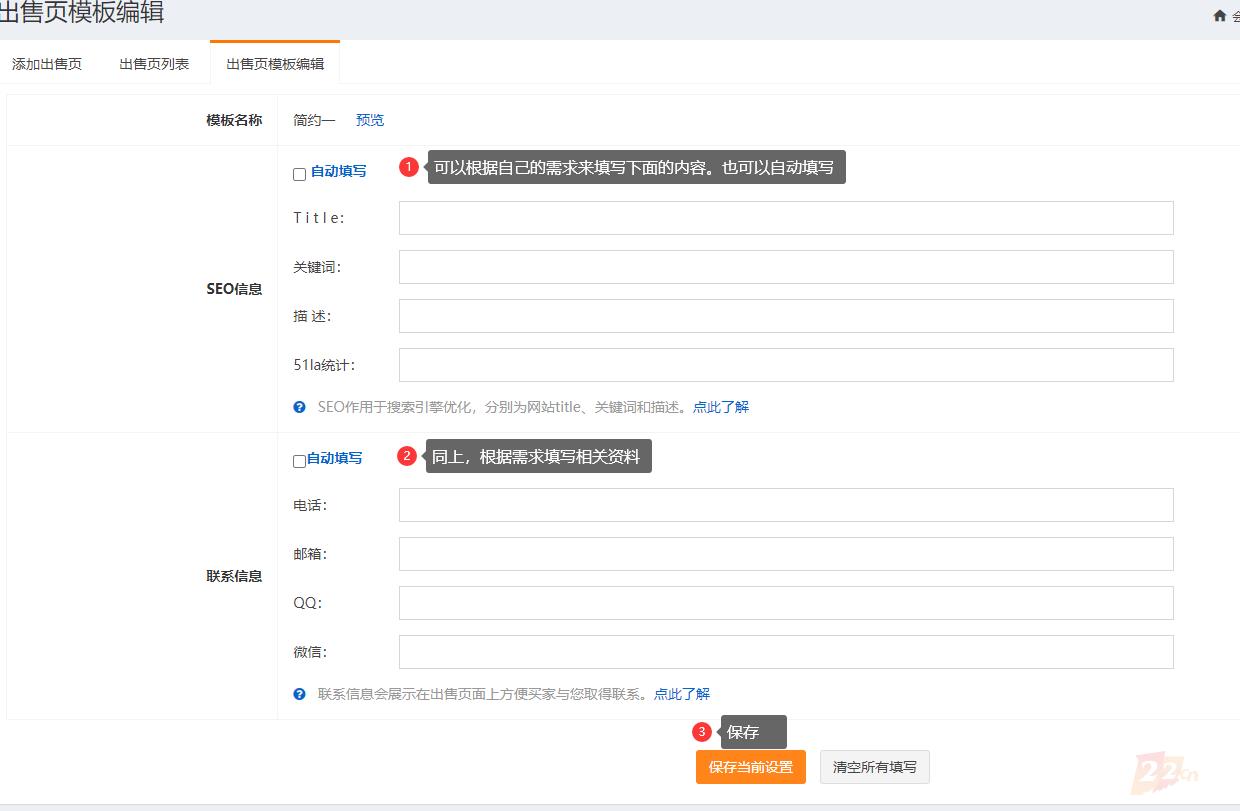1240x811 pixels.
Task: Enable auto-fill checkbox for SEO信息
Action: point(299,174)
